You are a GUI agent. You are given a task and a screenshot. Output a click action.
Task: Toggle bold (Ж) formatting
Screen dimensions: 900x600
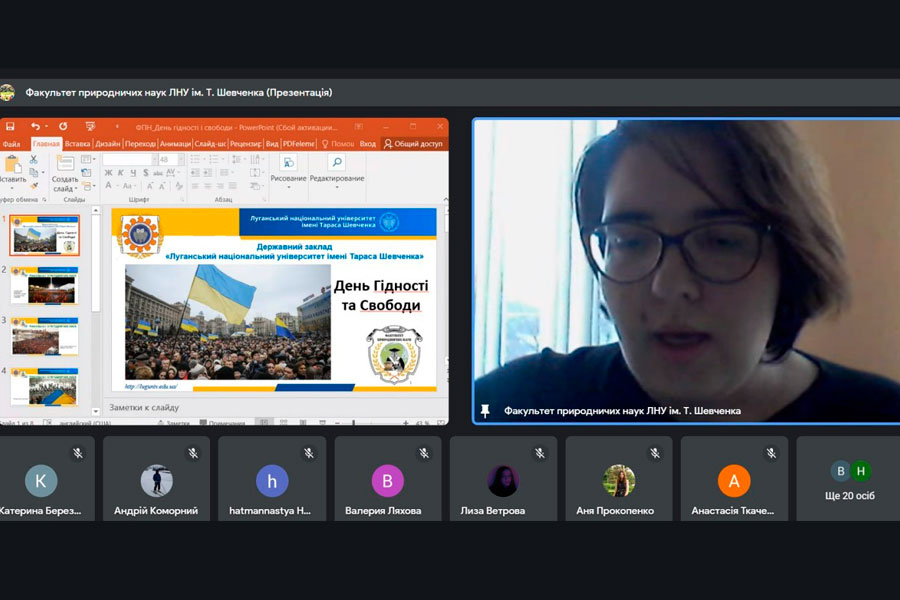pos(108,173)
